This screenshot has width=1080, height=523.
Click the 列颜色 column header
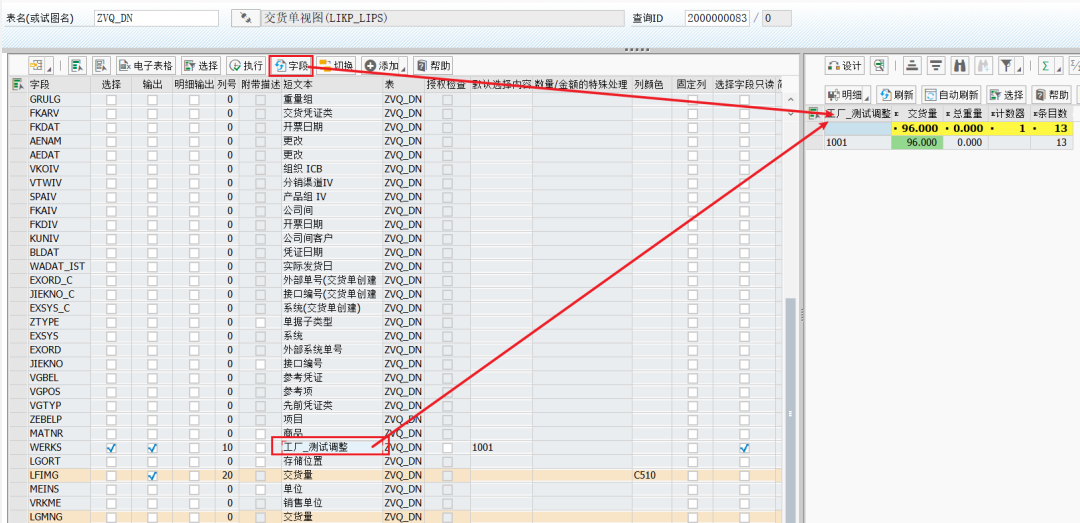click(651, 85)
